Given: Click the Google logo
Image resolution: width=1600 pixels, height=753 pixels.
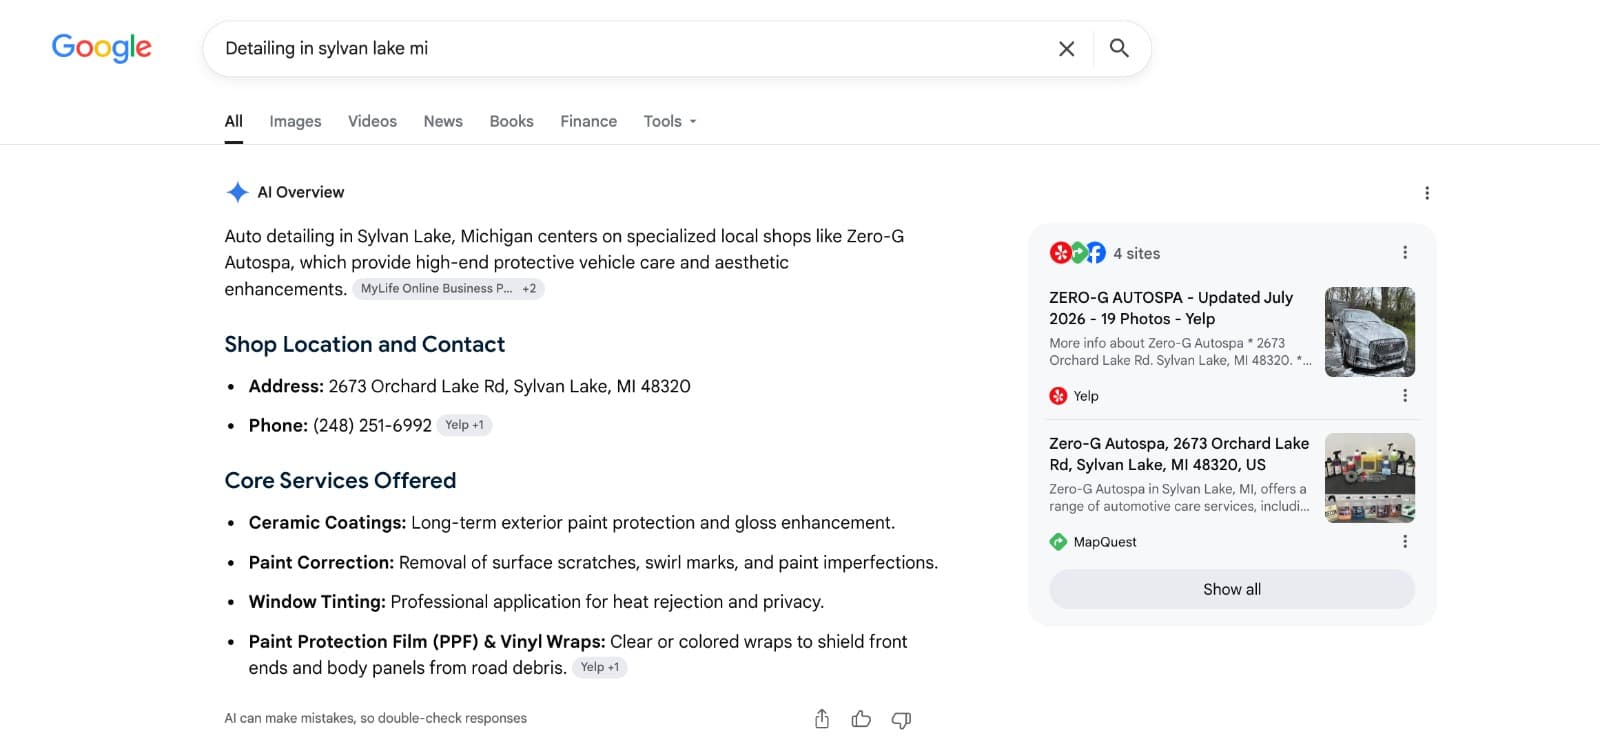Looking at the screenshot, I should tap(102, 47).
